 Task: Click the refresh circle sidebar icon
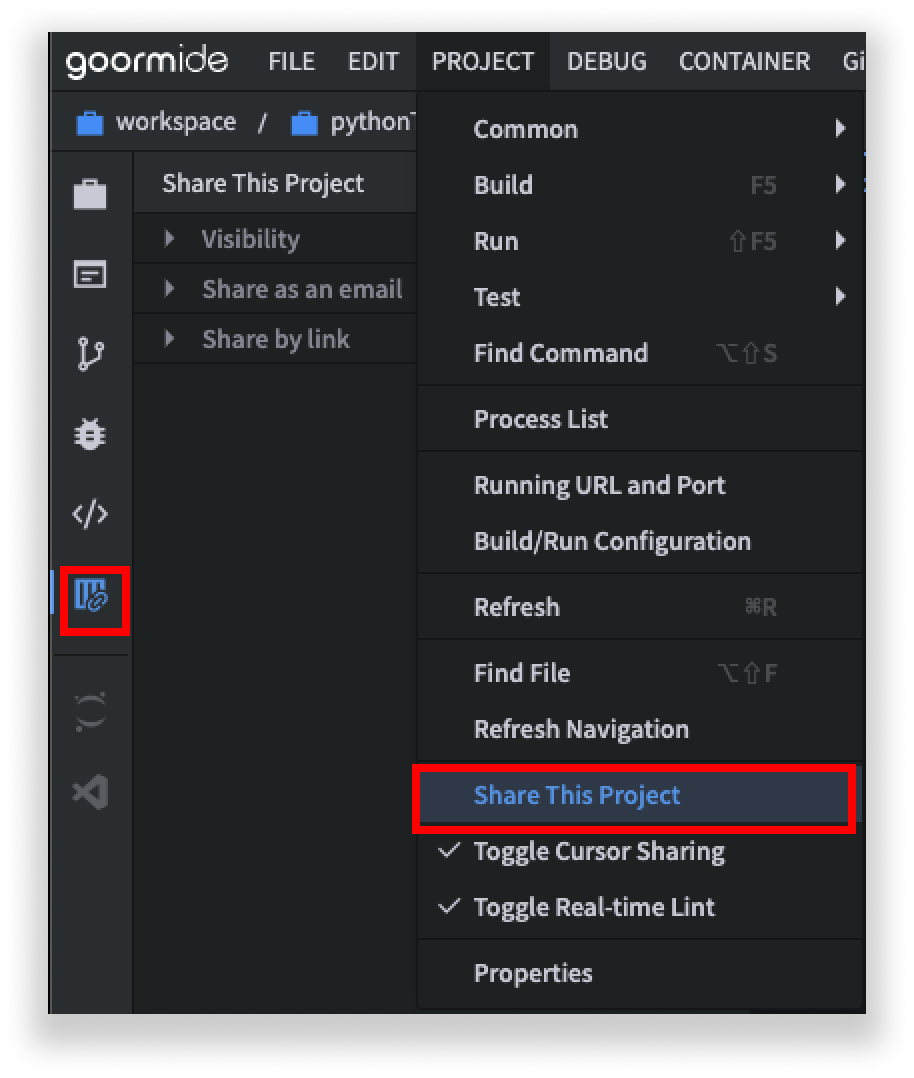[x=90, y=712]
